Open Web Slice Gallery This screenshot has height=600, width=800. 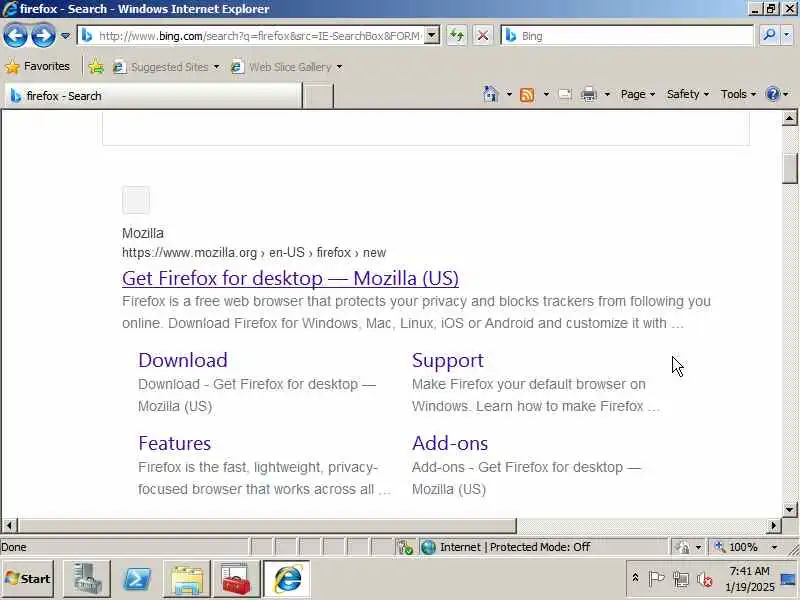point(286,67)
